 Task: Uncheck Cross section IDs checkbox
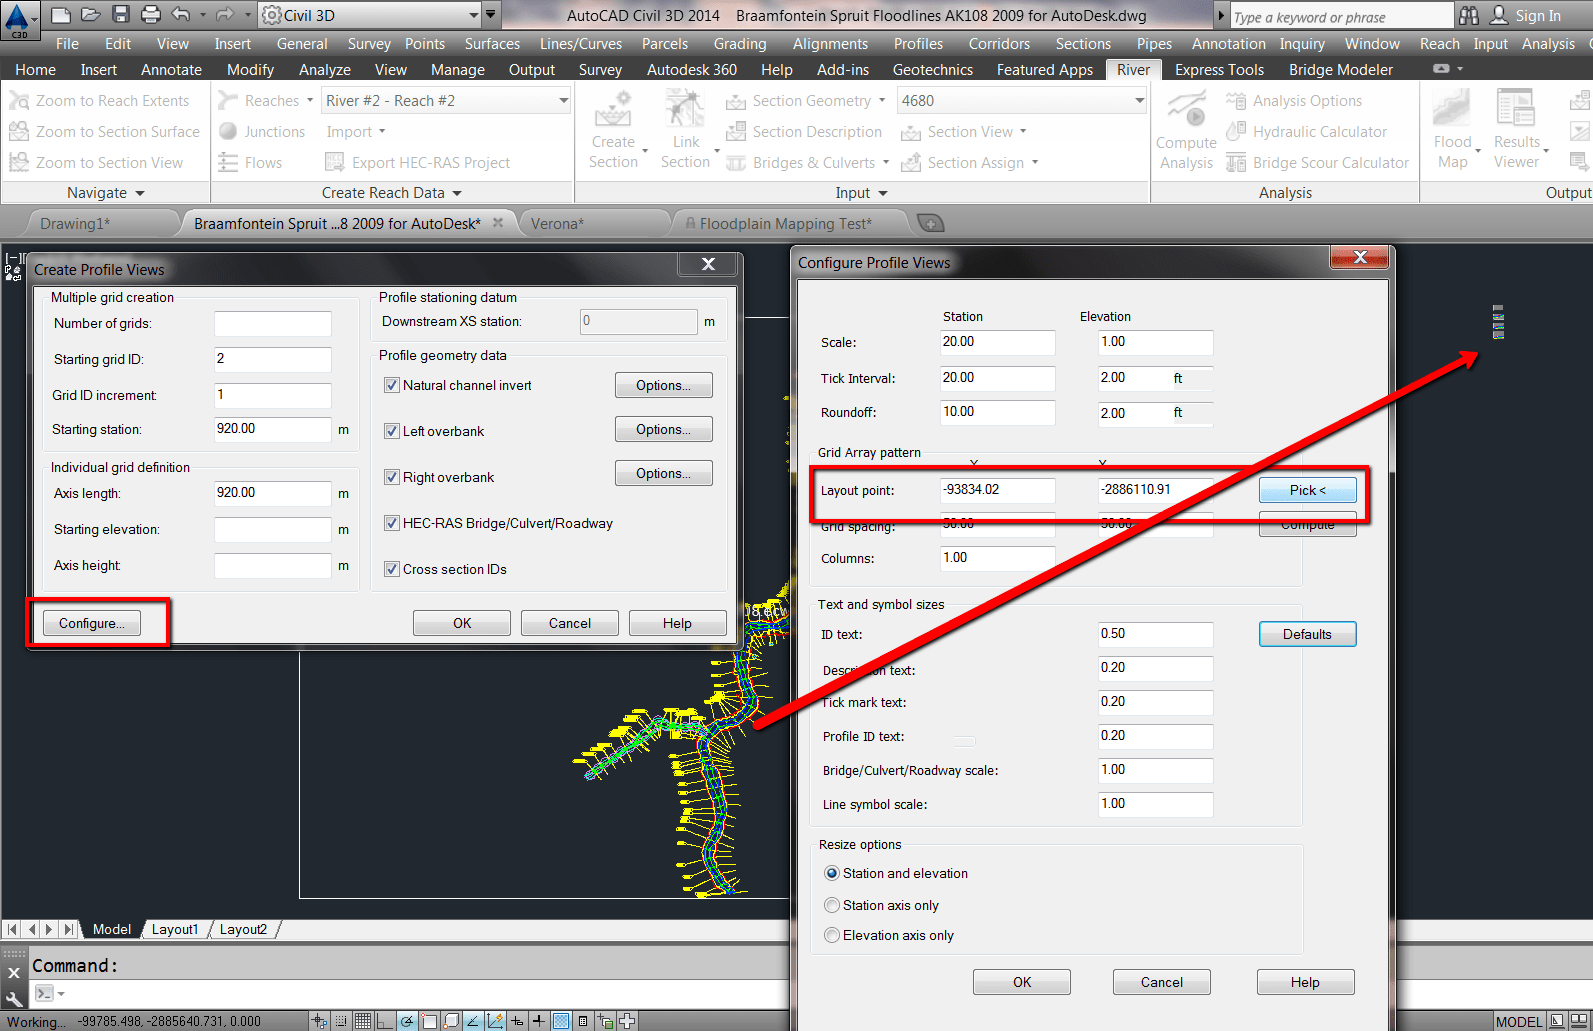392,569
